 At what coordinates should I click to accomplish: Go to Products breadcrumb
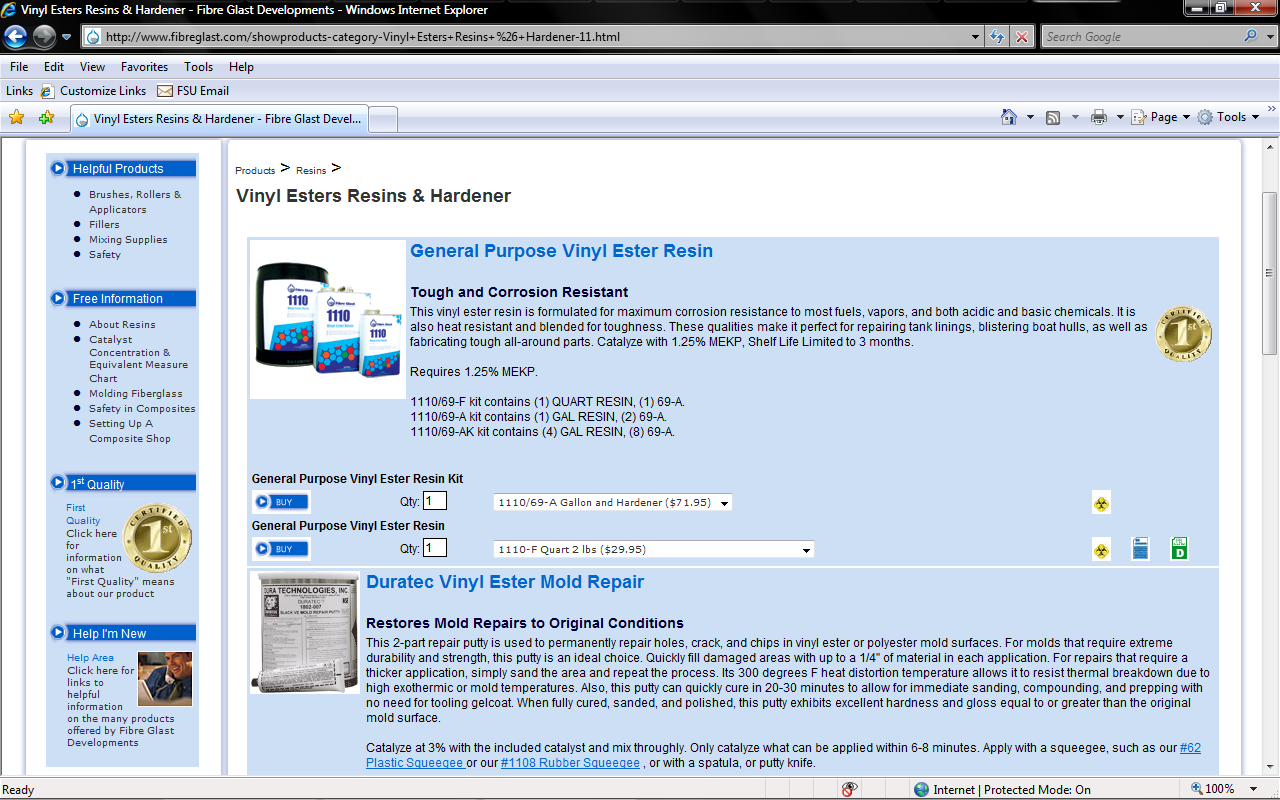[255, 171]
